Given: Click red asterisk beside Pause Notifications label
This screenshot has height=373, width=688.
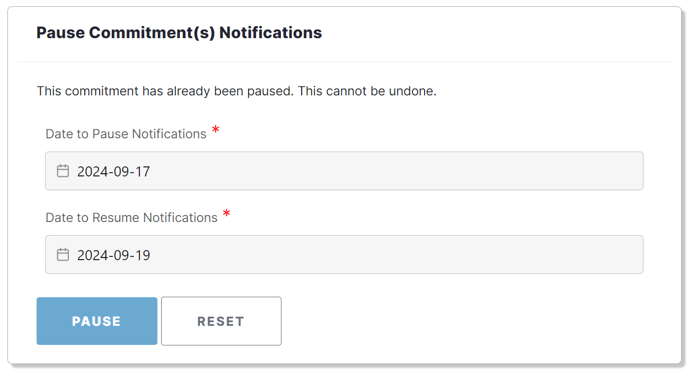Looking at the screenshot, I should pos(215,129).
